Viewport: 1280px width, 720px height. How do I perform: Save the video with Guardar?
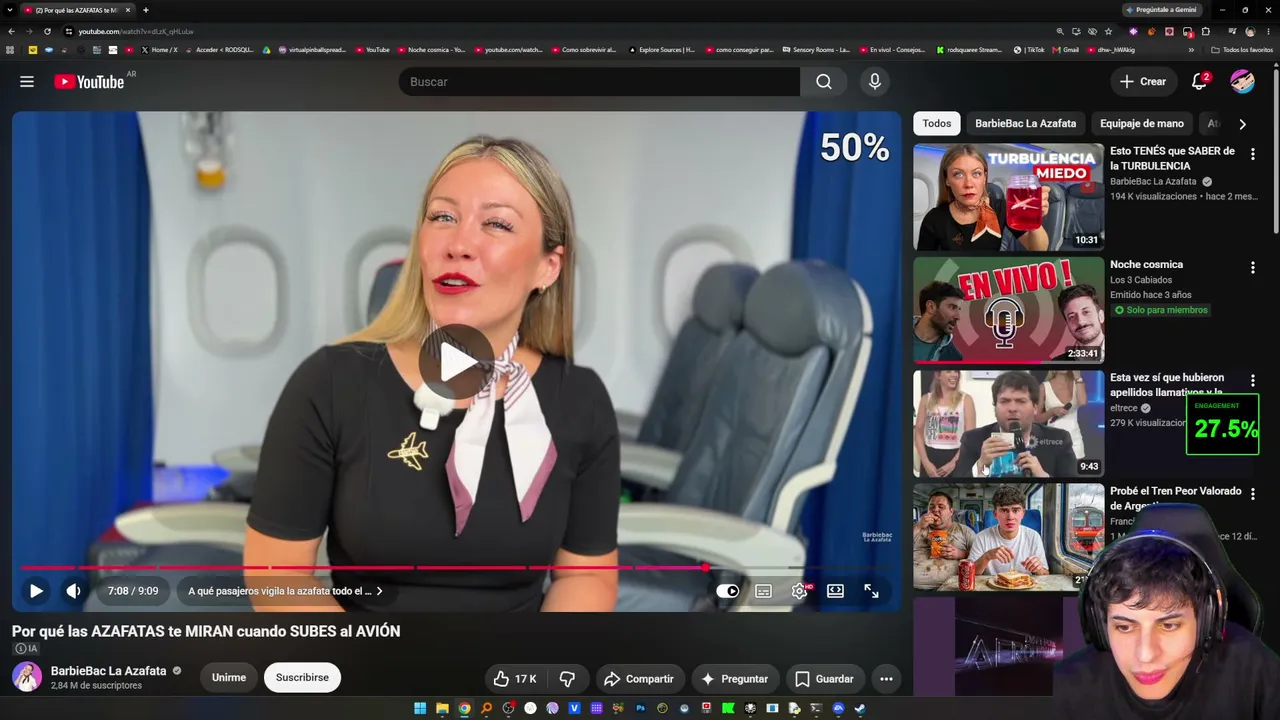pos(825,679)
